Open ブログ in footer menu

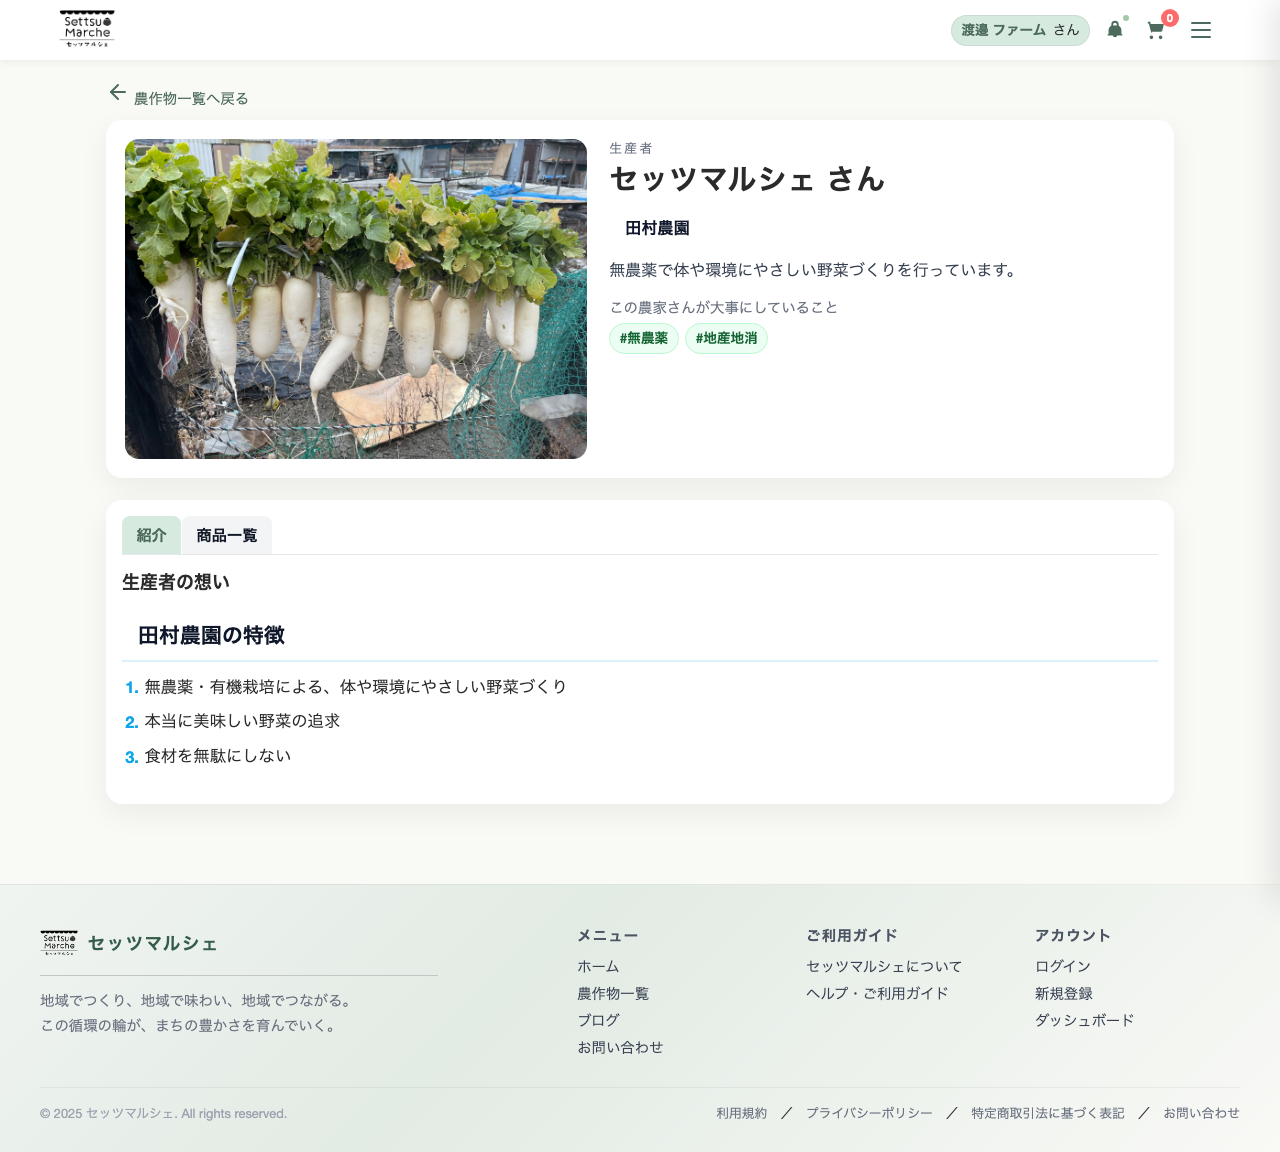[598, 1020]
